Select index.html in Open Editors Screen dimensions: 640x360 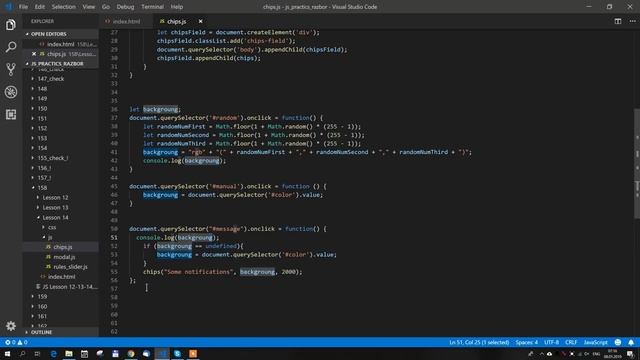pos(60,44)
